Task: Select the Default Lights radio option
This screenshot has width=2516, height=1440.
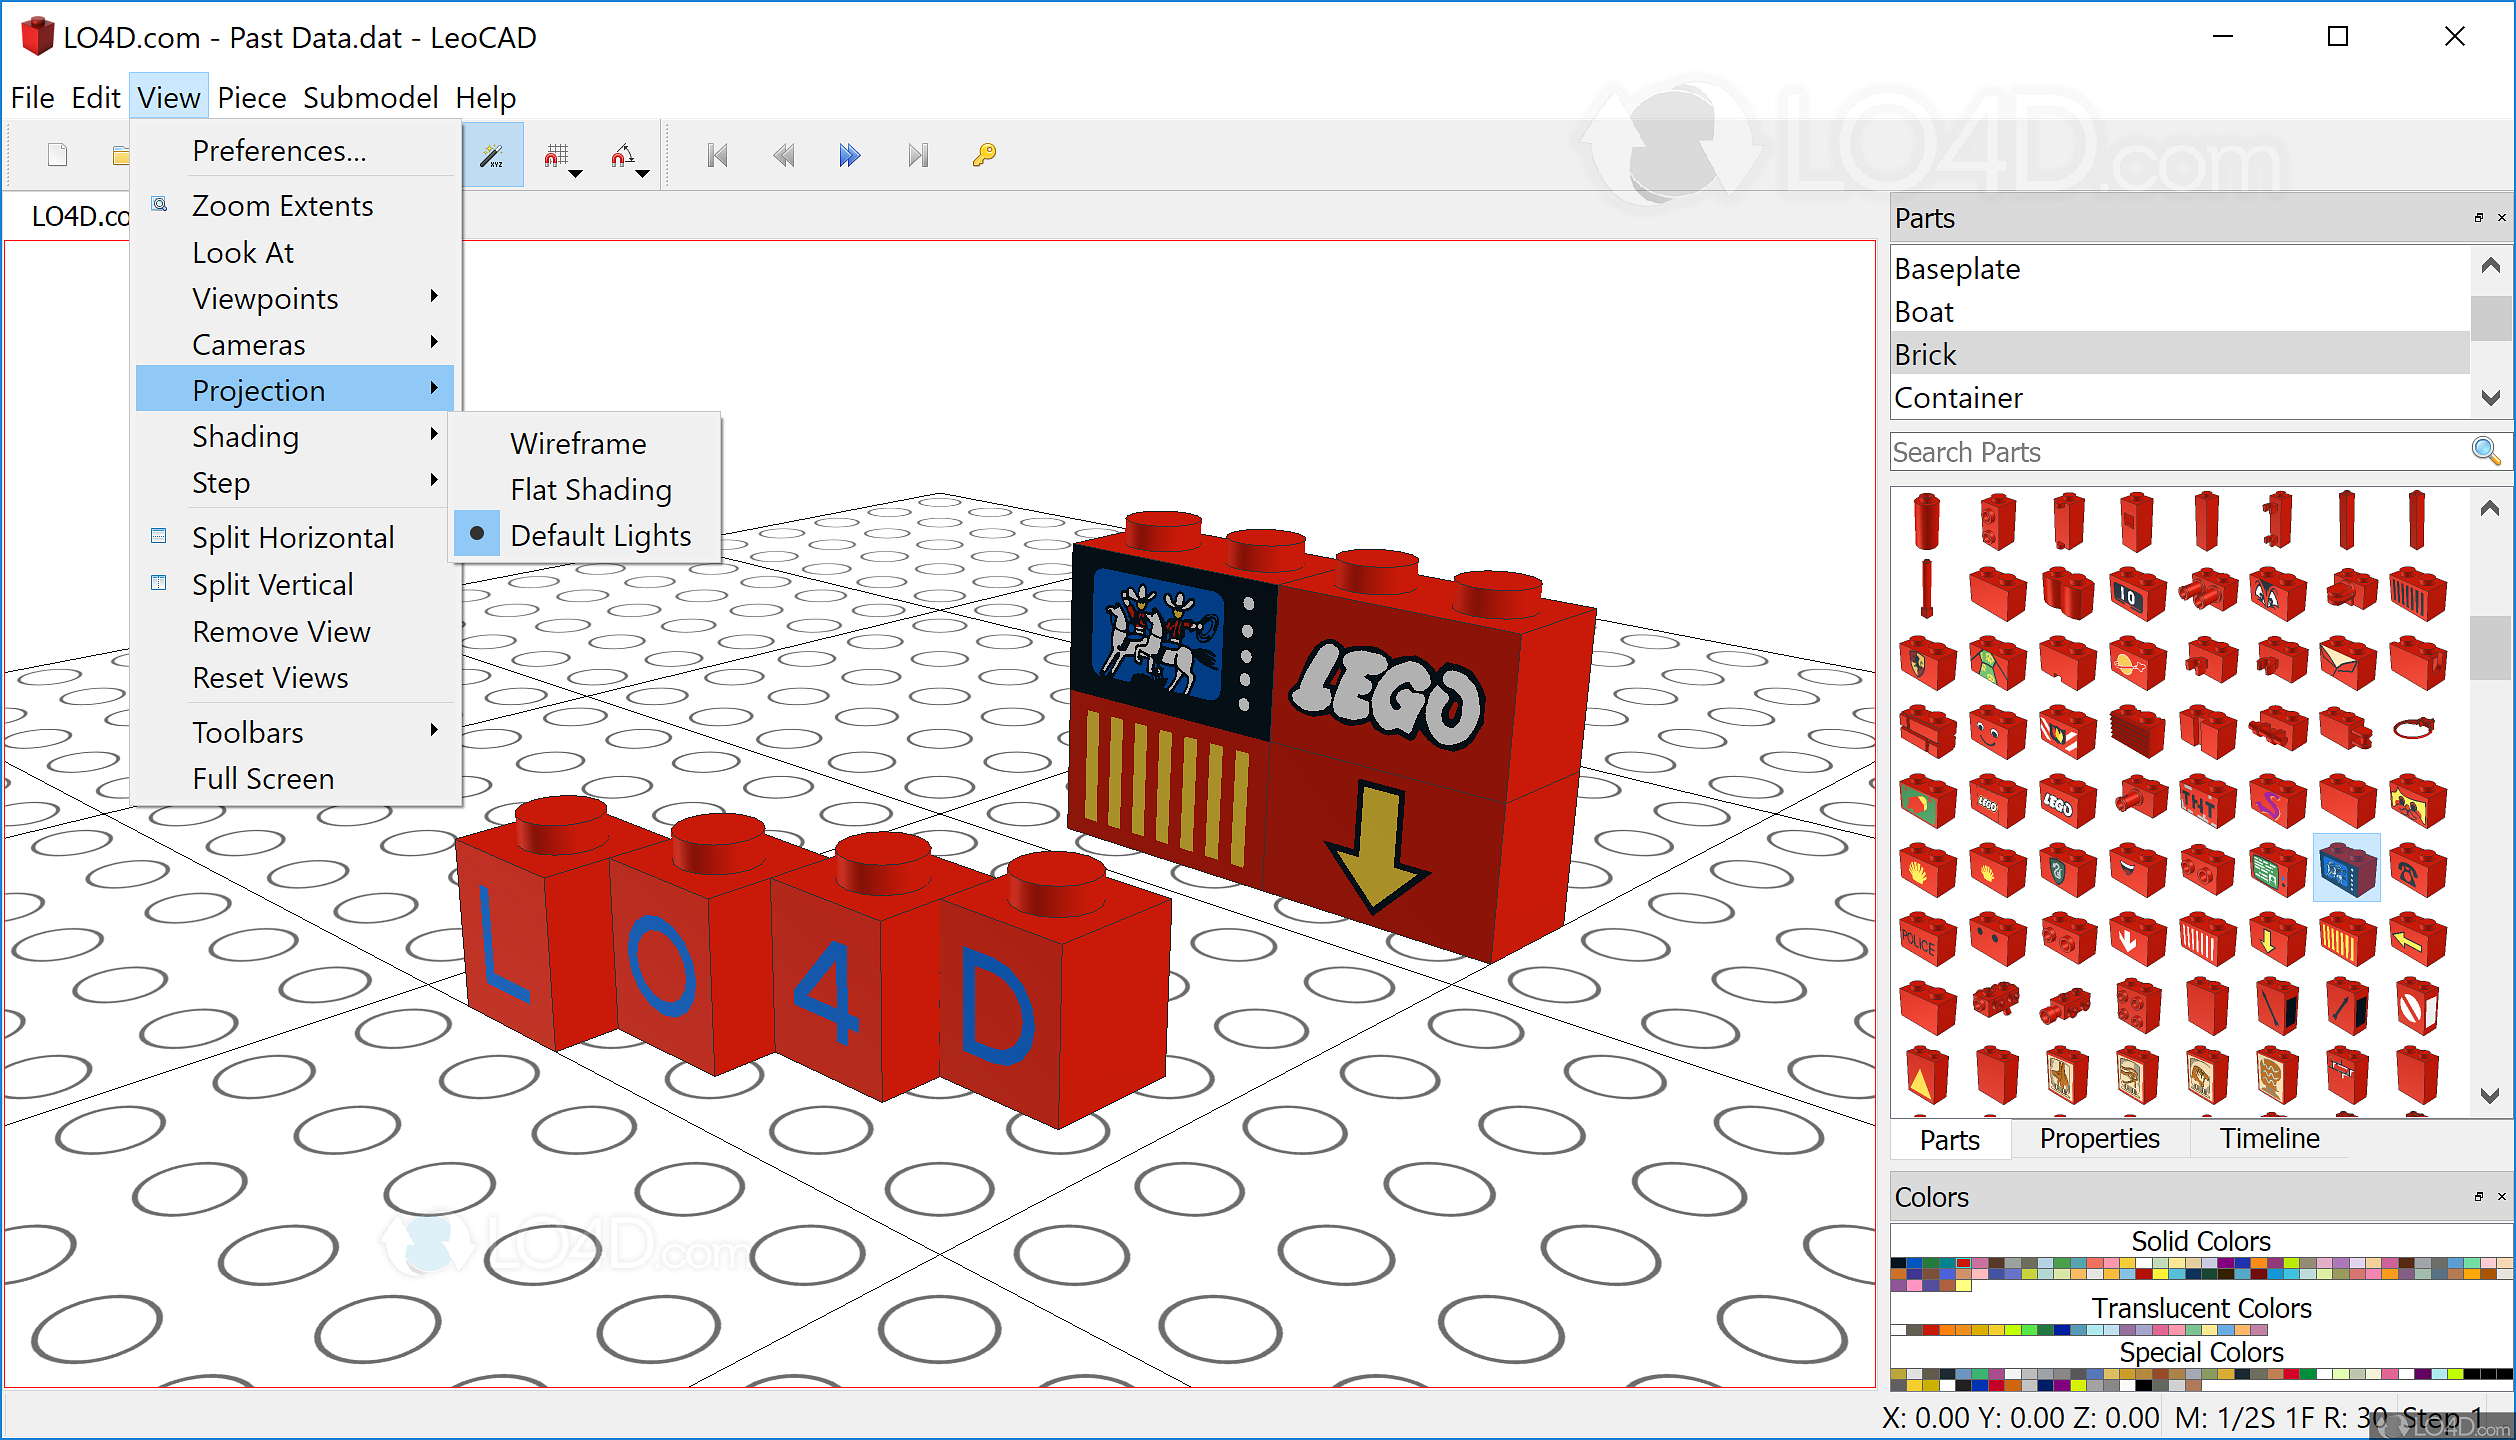Action: pos(599,536)
